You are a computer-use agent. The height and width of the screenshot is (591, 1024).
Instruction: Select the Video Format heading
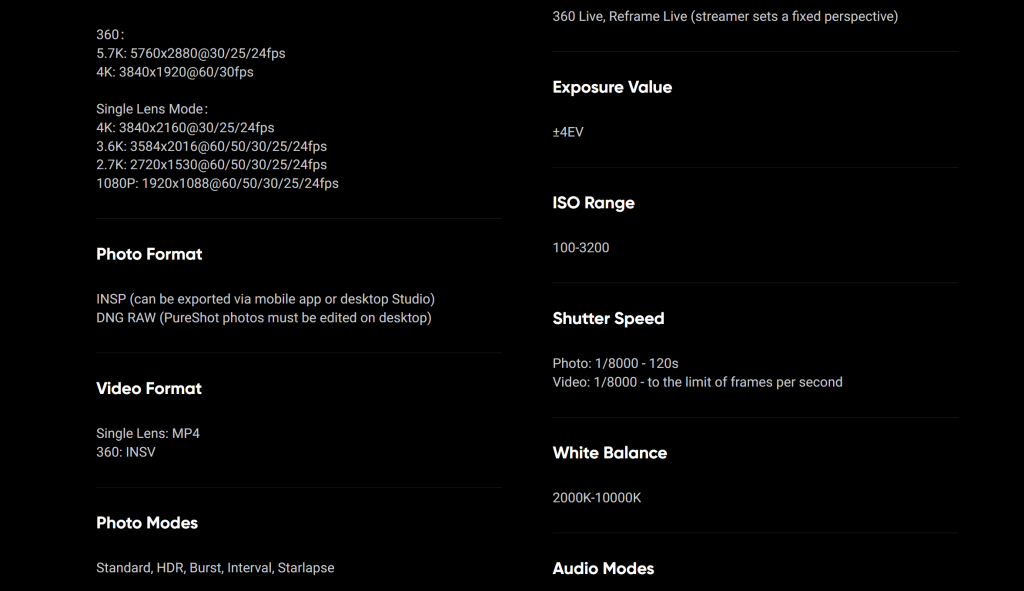point(149,389)
